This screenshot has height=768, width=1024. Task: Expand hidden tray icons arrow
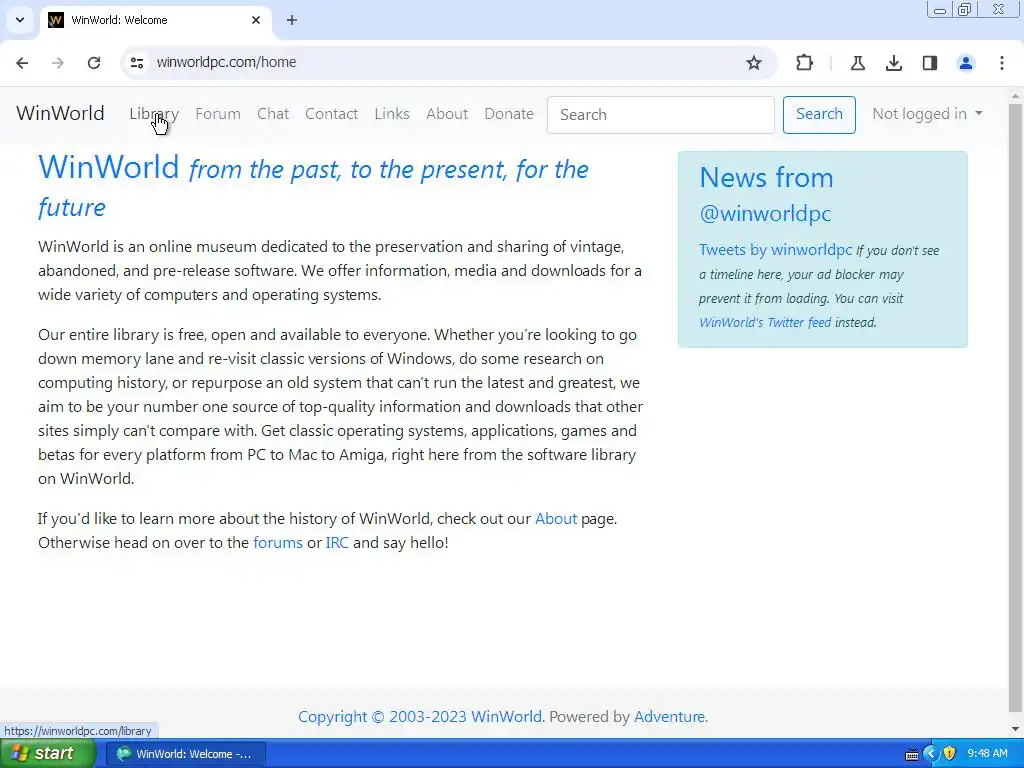(x=931, y=754)
